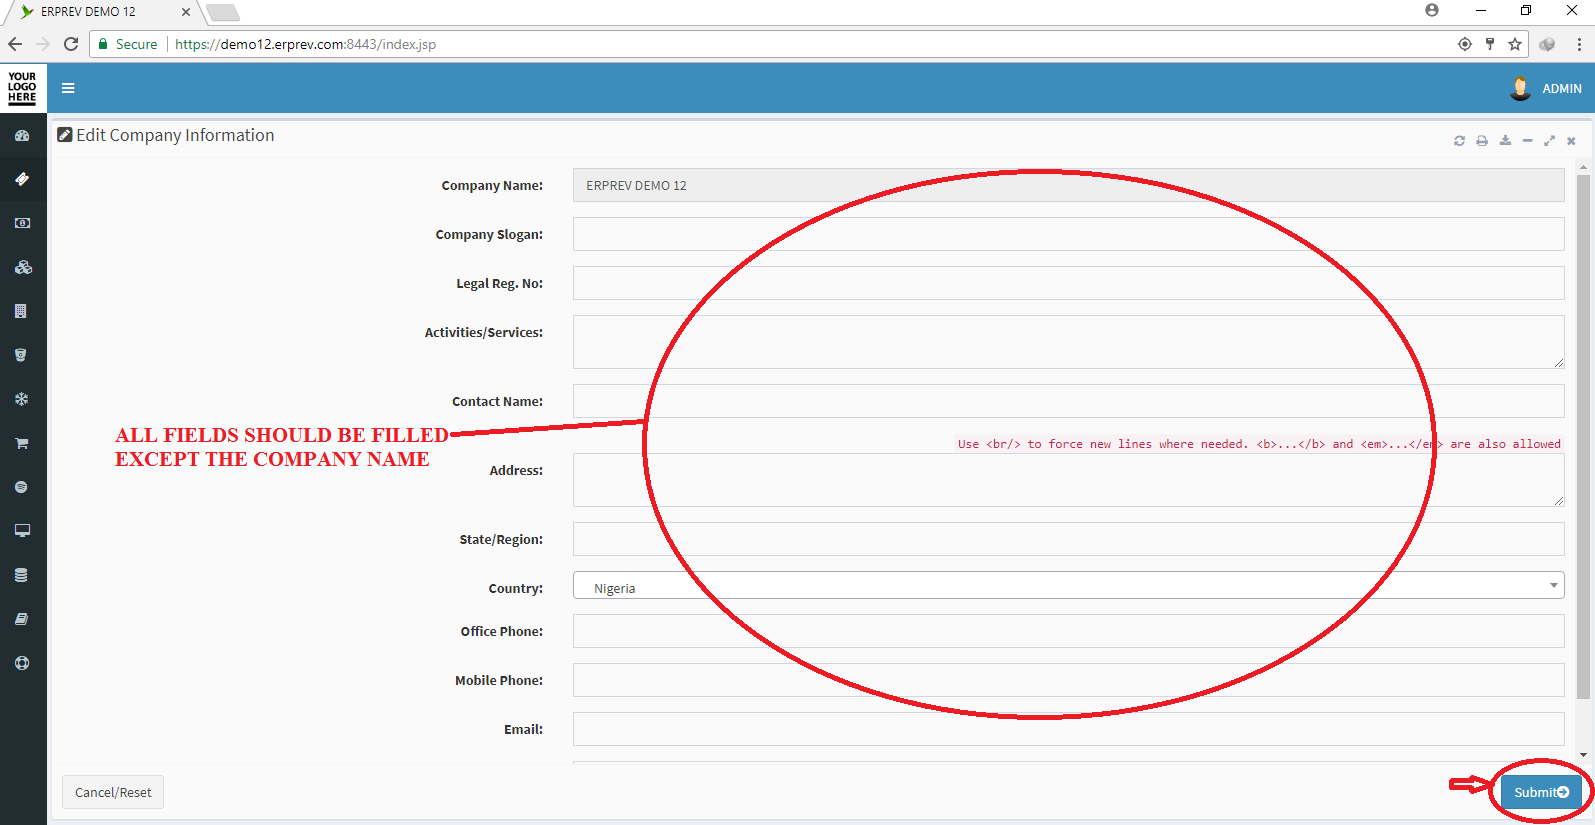
Task: Open the desktop monitor icon in sidebar
Action: 22,531
